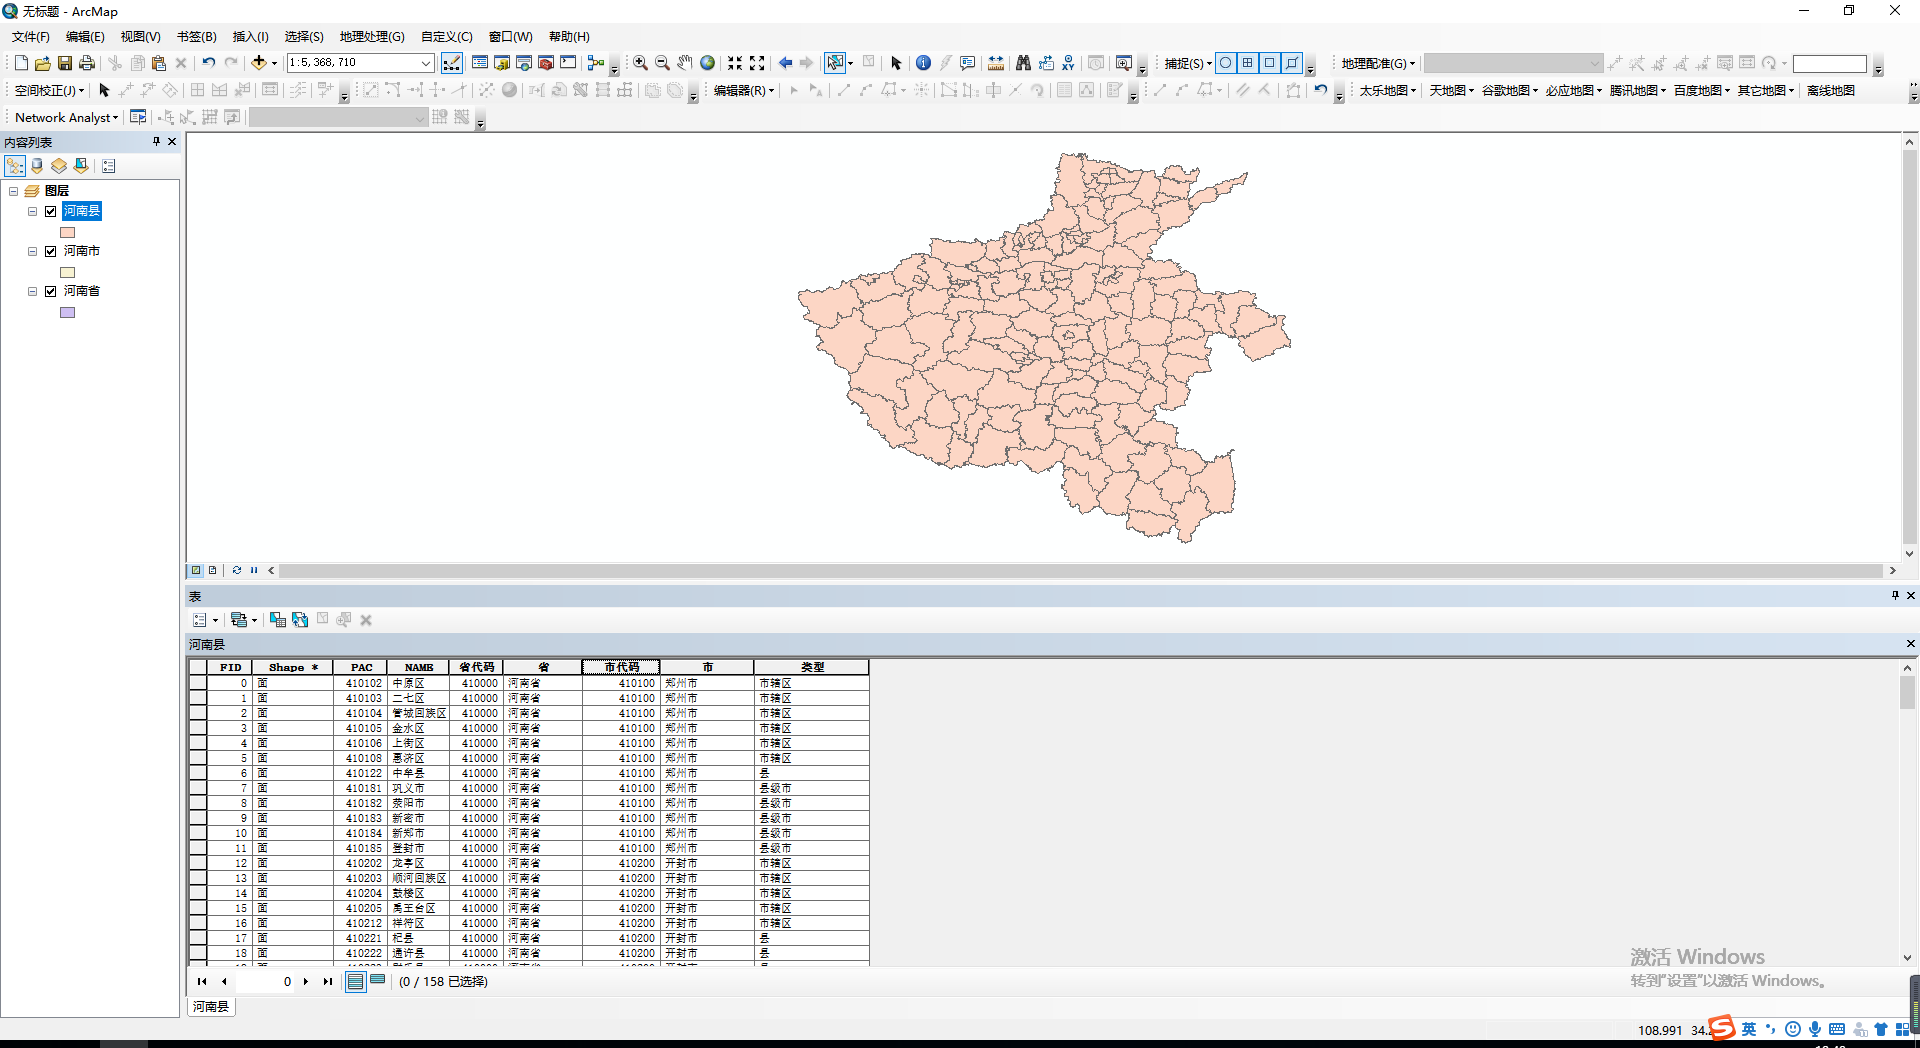Uncheck the 河南县 layer checkbox
Viewport: 1920px width, 1048px height.
(51, 211)
